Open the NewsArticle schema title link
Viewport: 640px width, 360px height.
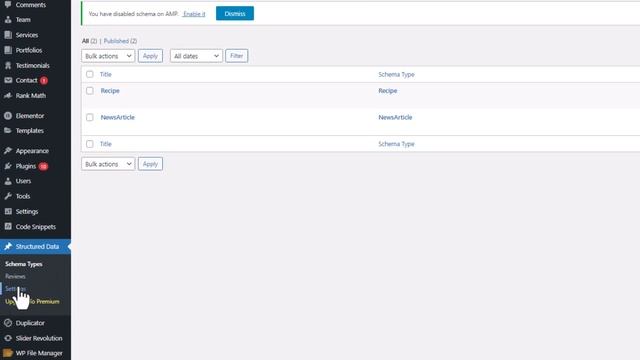118,118
